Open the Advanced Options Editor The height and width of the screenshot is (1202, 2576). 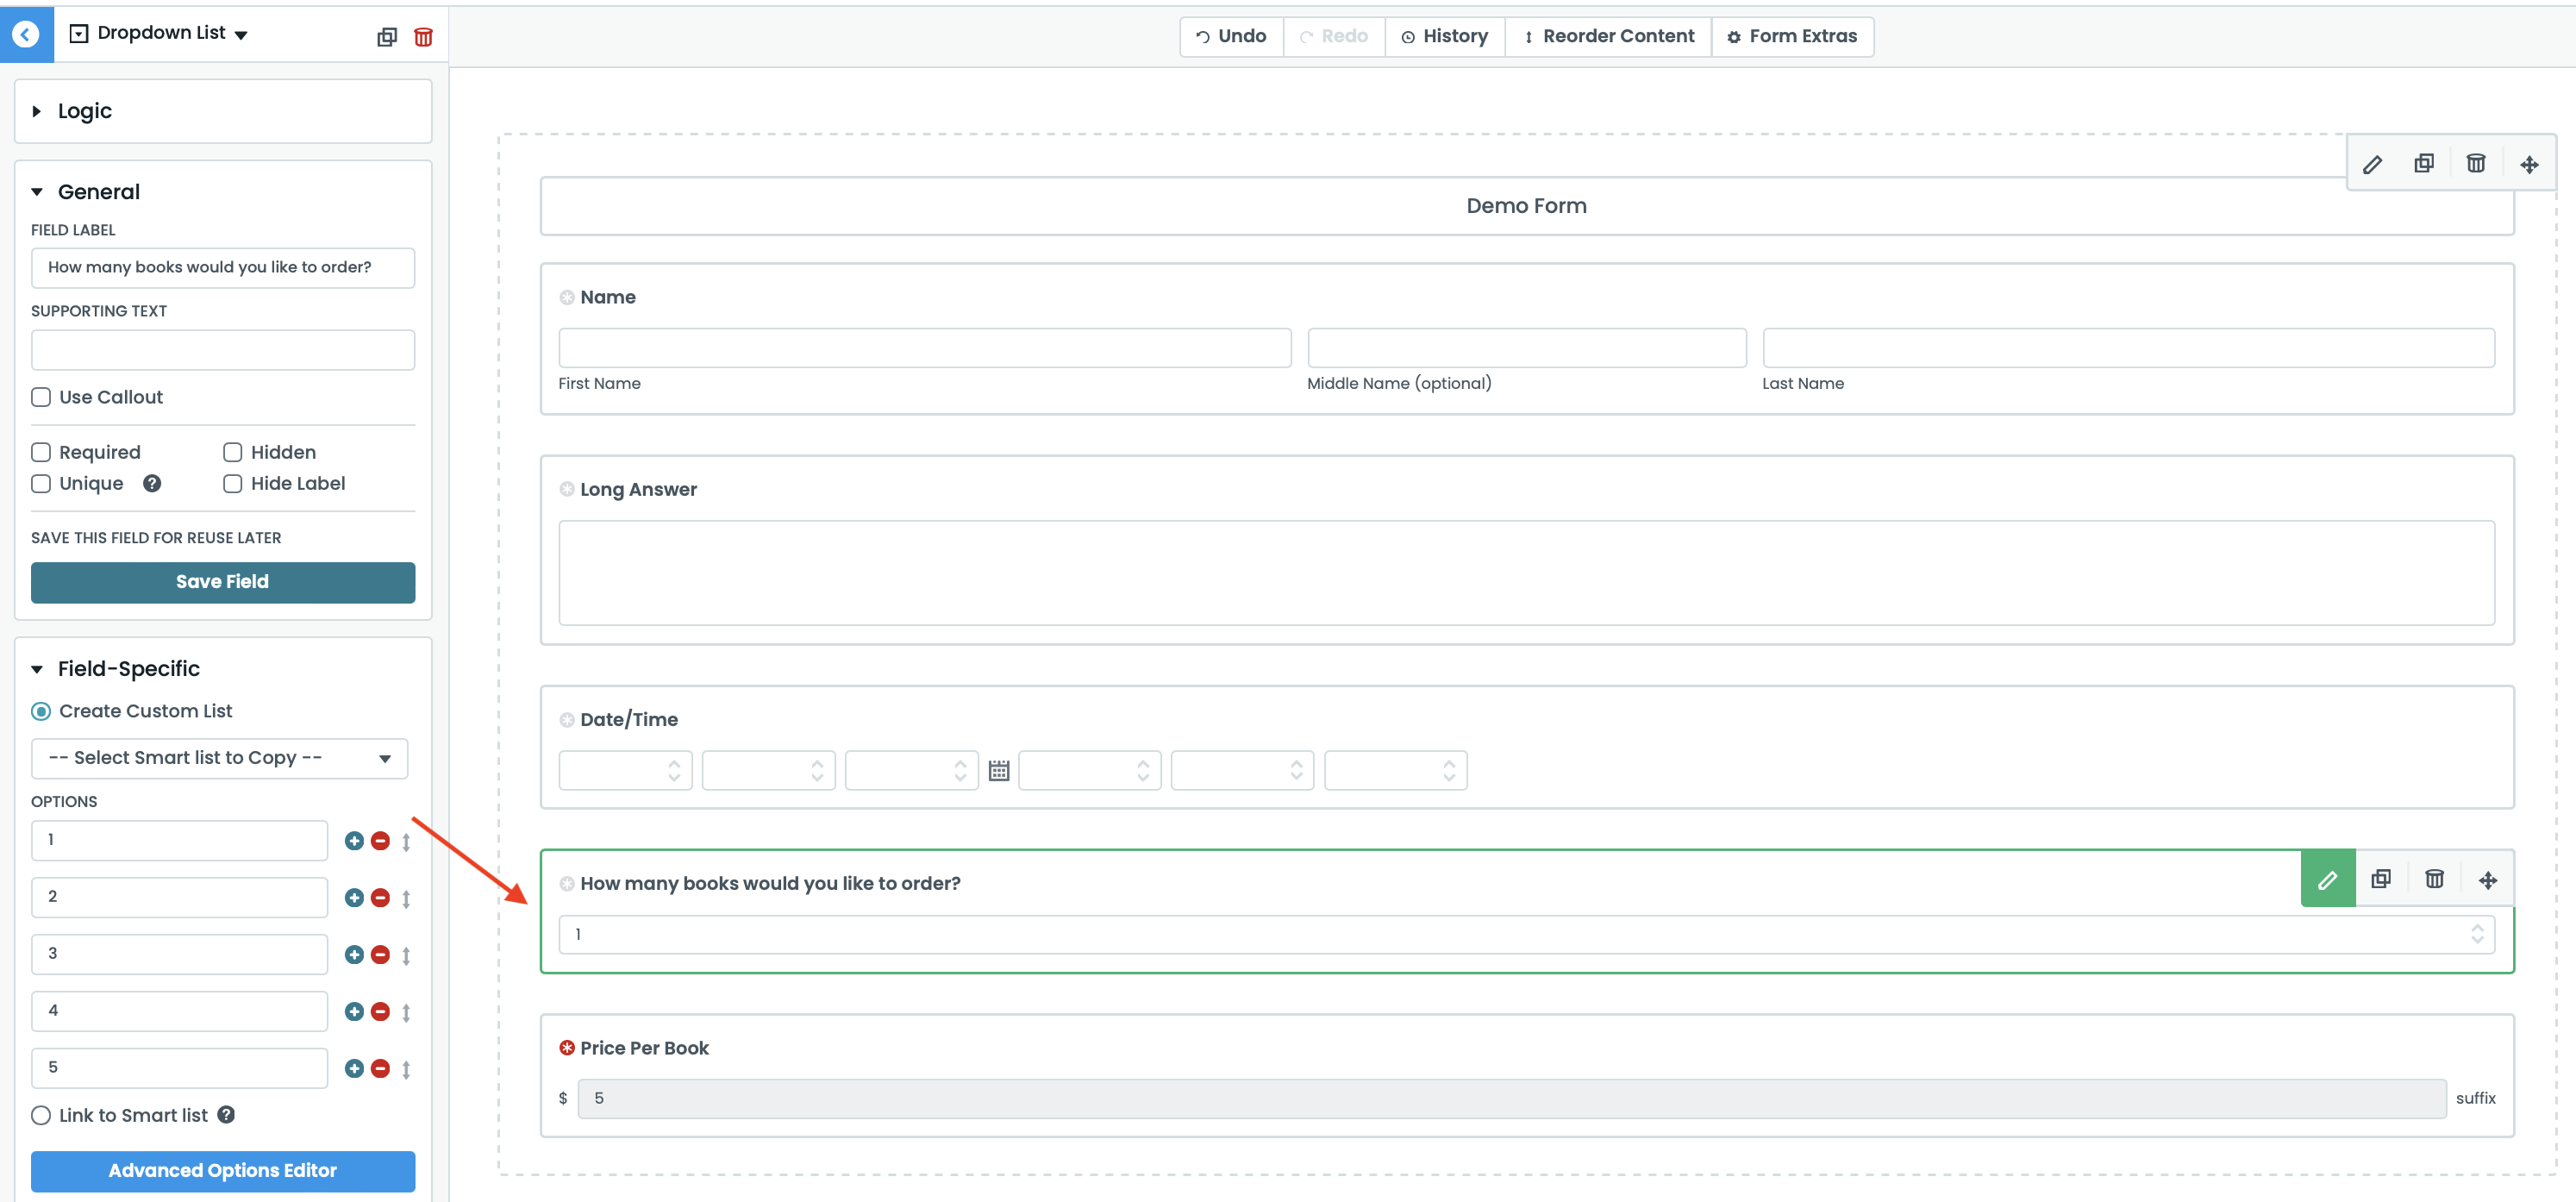(x=222, y=1170)
